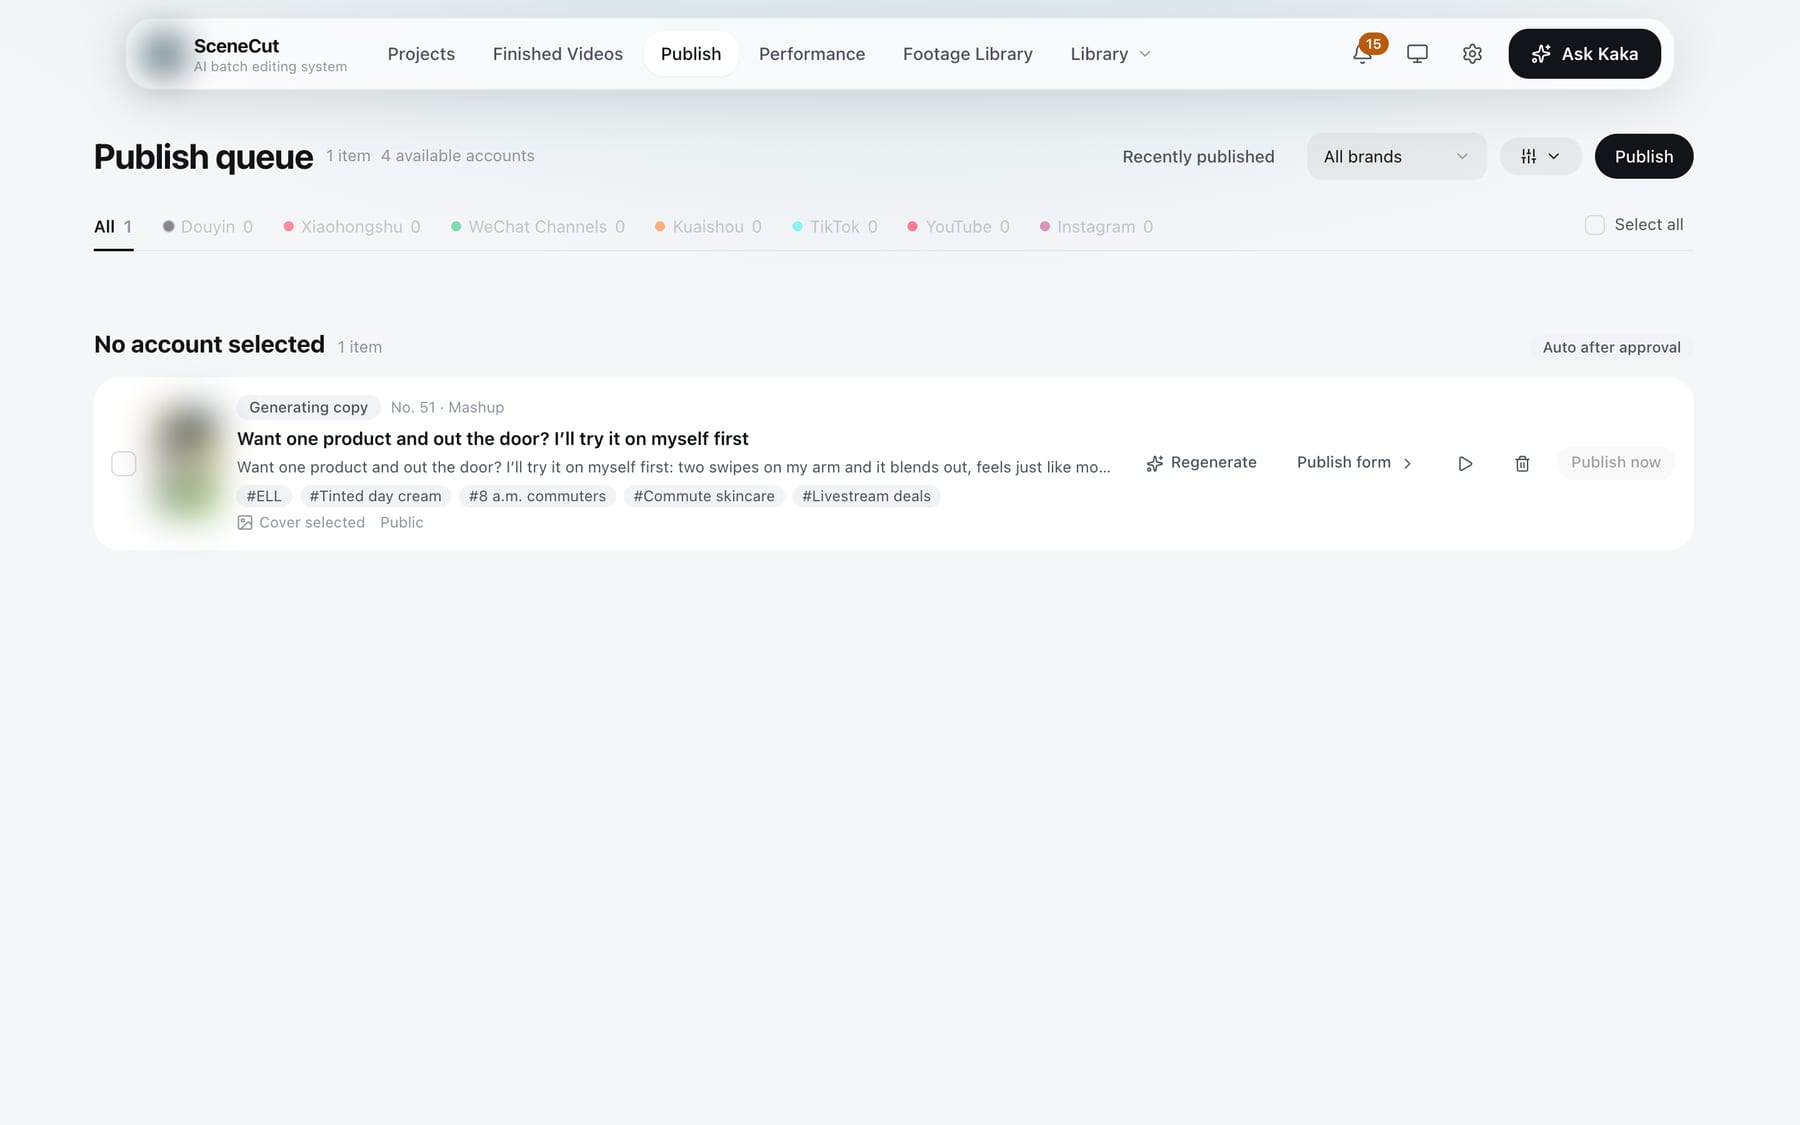The image size is (1800, 1125).
Task: Click the black Publish button
Action: 1644,156
